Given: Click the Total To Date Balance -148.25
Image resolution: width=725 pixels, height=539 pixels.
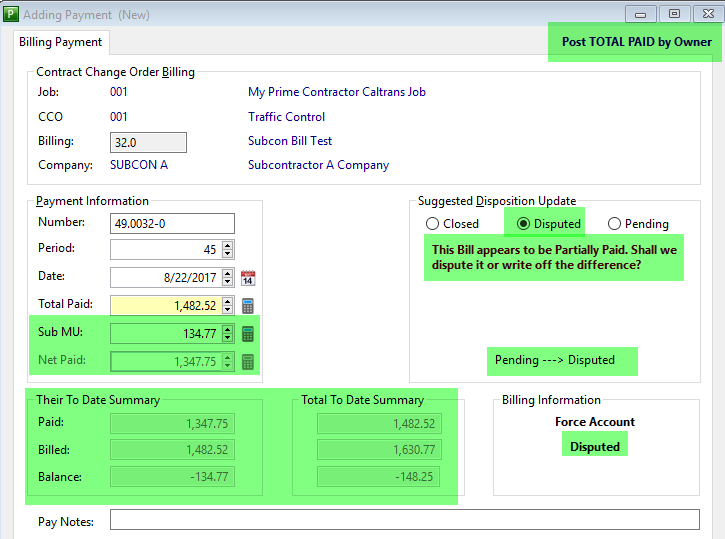Looking at the screenshot, I should click(x=379, y=477).
